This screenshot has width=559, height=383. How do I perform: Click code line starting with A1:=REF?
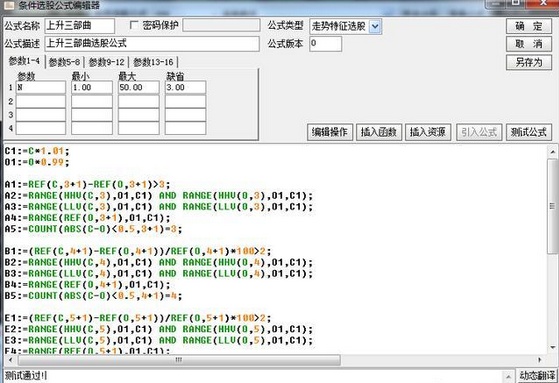[88, 184]
